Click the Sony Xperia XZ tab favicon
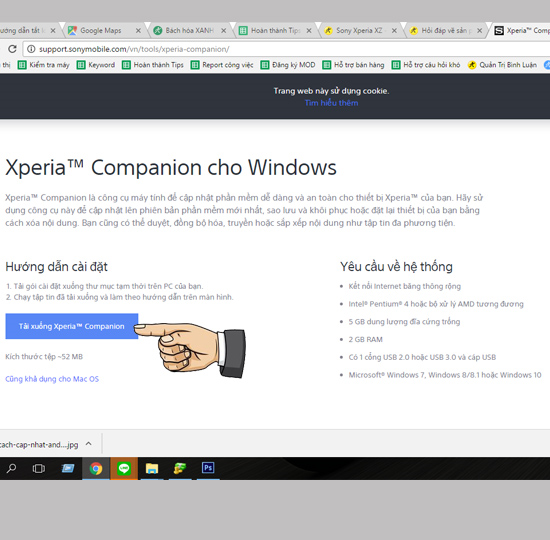 [328, 31]
